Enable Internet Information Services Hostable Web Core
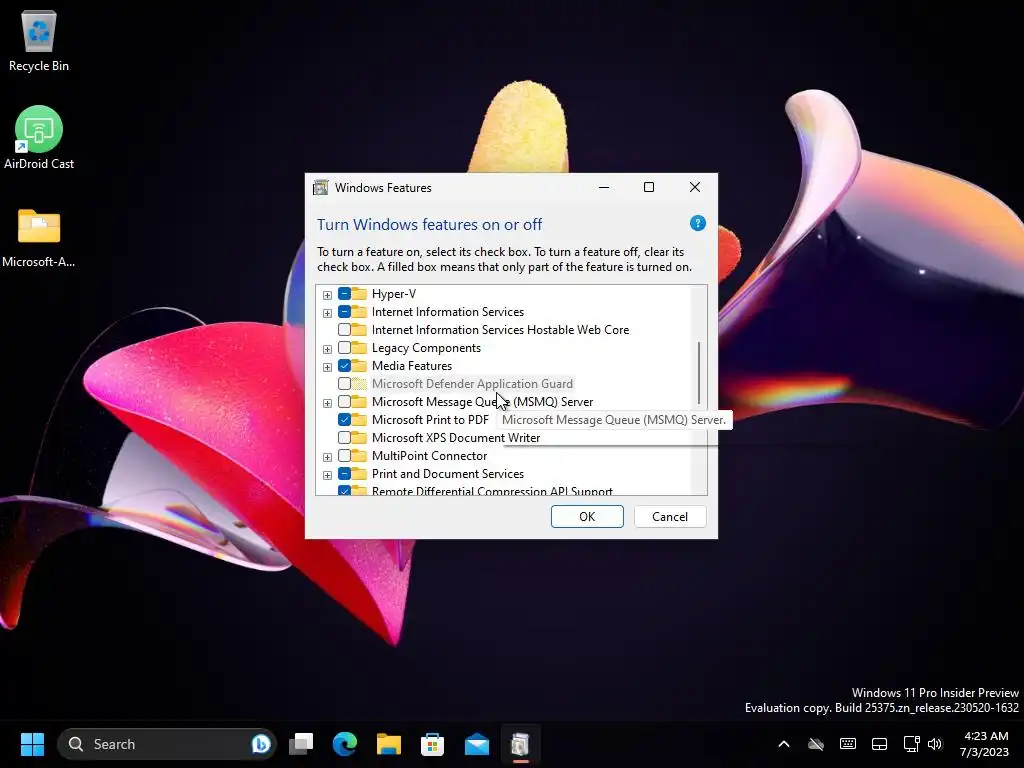Screen dimensions: 1024x768 click(344, 330)
